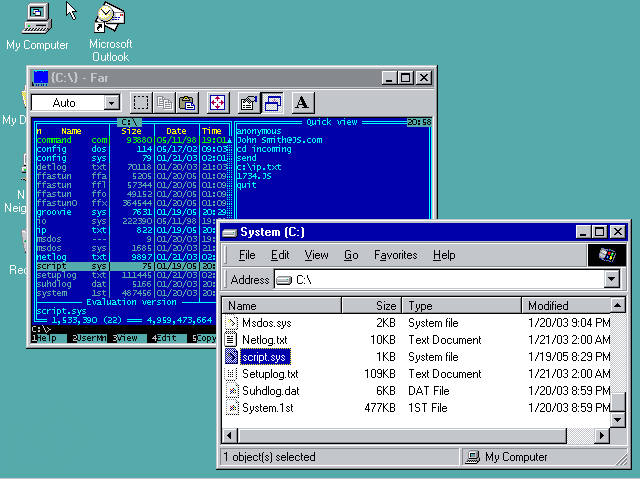Click the Far command line prompt C:\>
This screenshot has width=640, height=480.
(x=41, y=329)
